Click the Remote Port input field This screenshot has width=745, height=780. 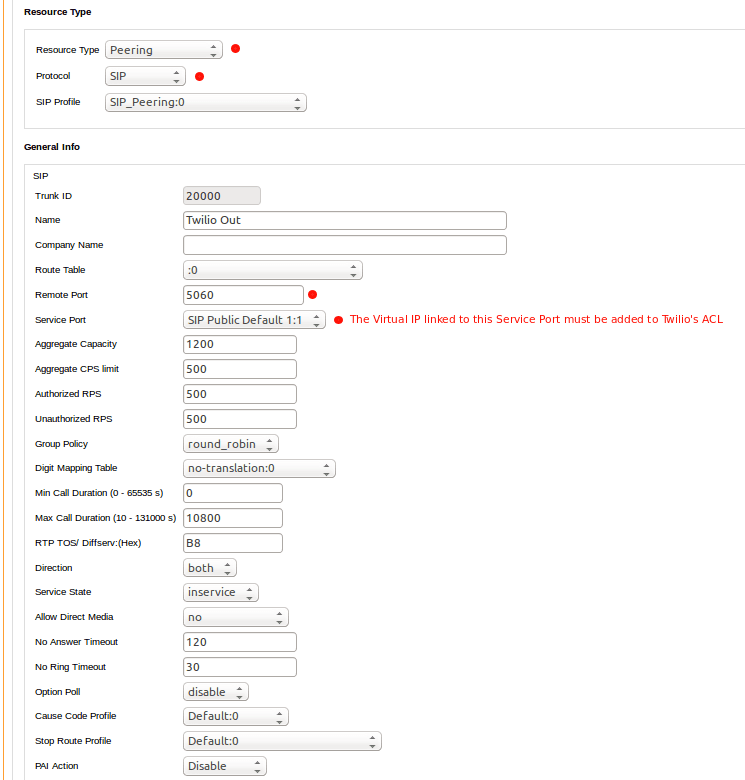tap(243, 295)
